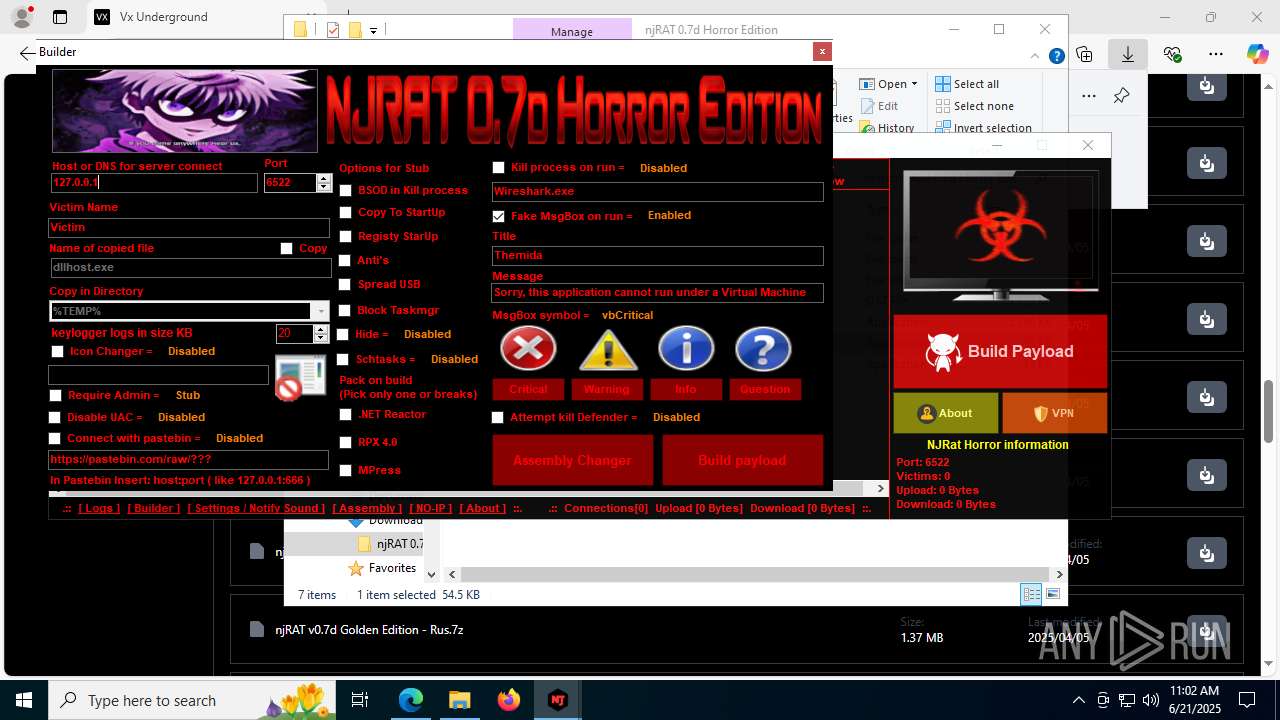Viewport: 1280px width, 720px height.
Task: Click the dark red Build payload button
Action: (x=742, y=460)
